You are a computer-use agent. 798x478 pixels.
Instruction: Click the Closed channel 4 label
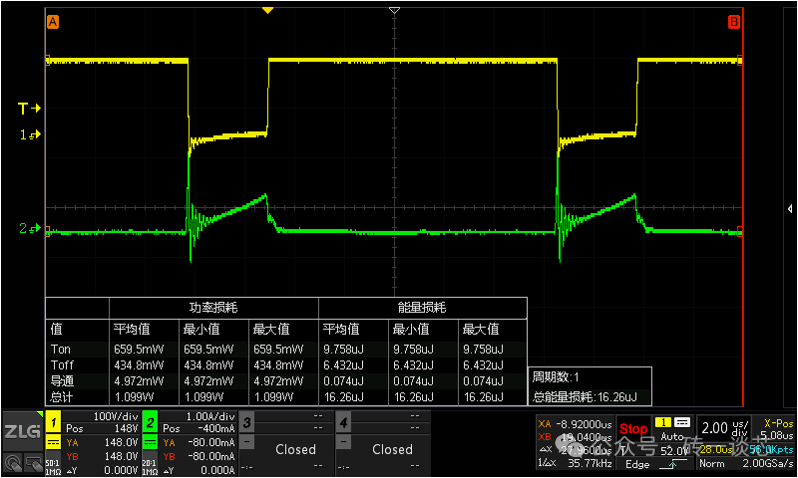click(392, 449)
